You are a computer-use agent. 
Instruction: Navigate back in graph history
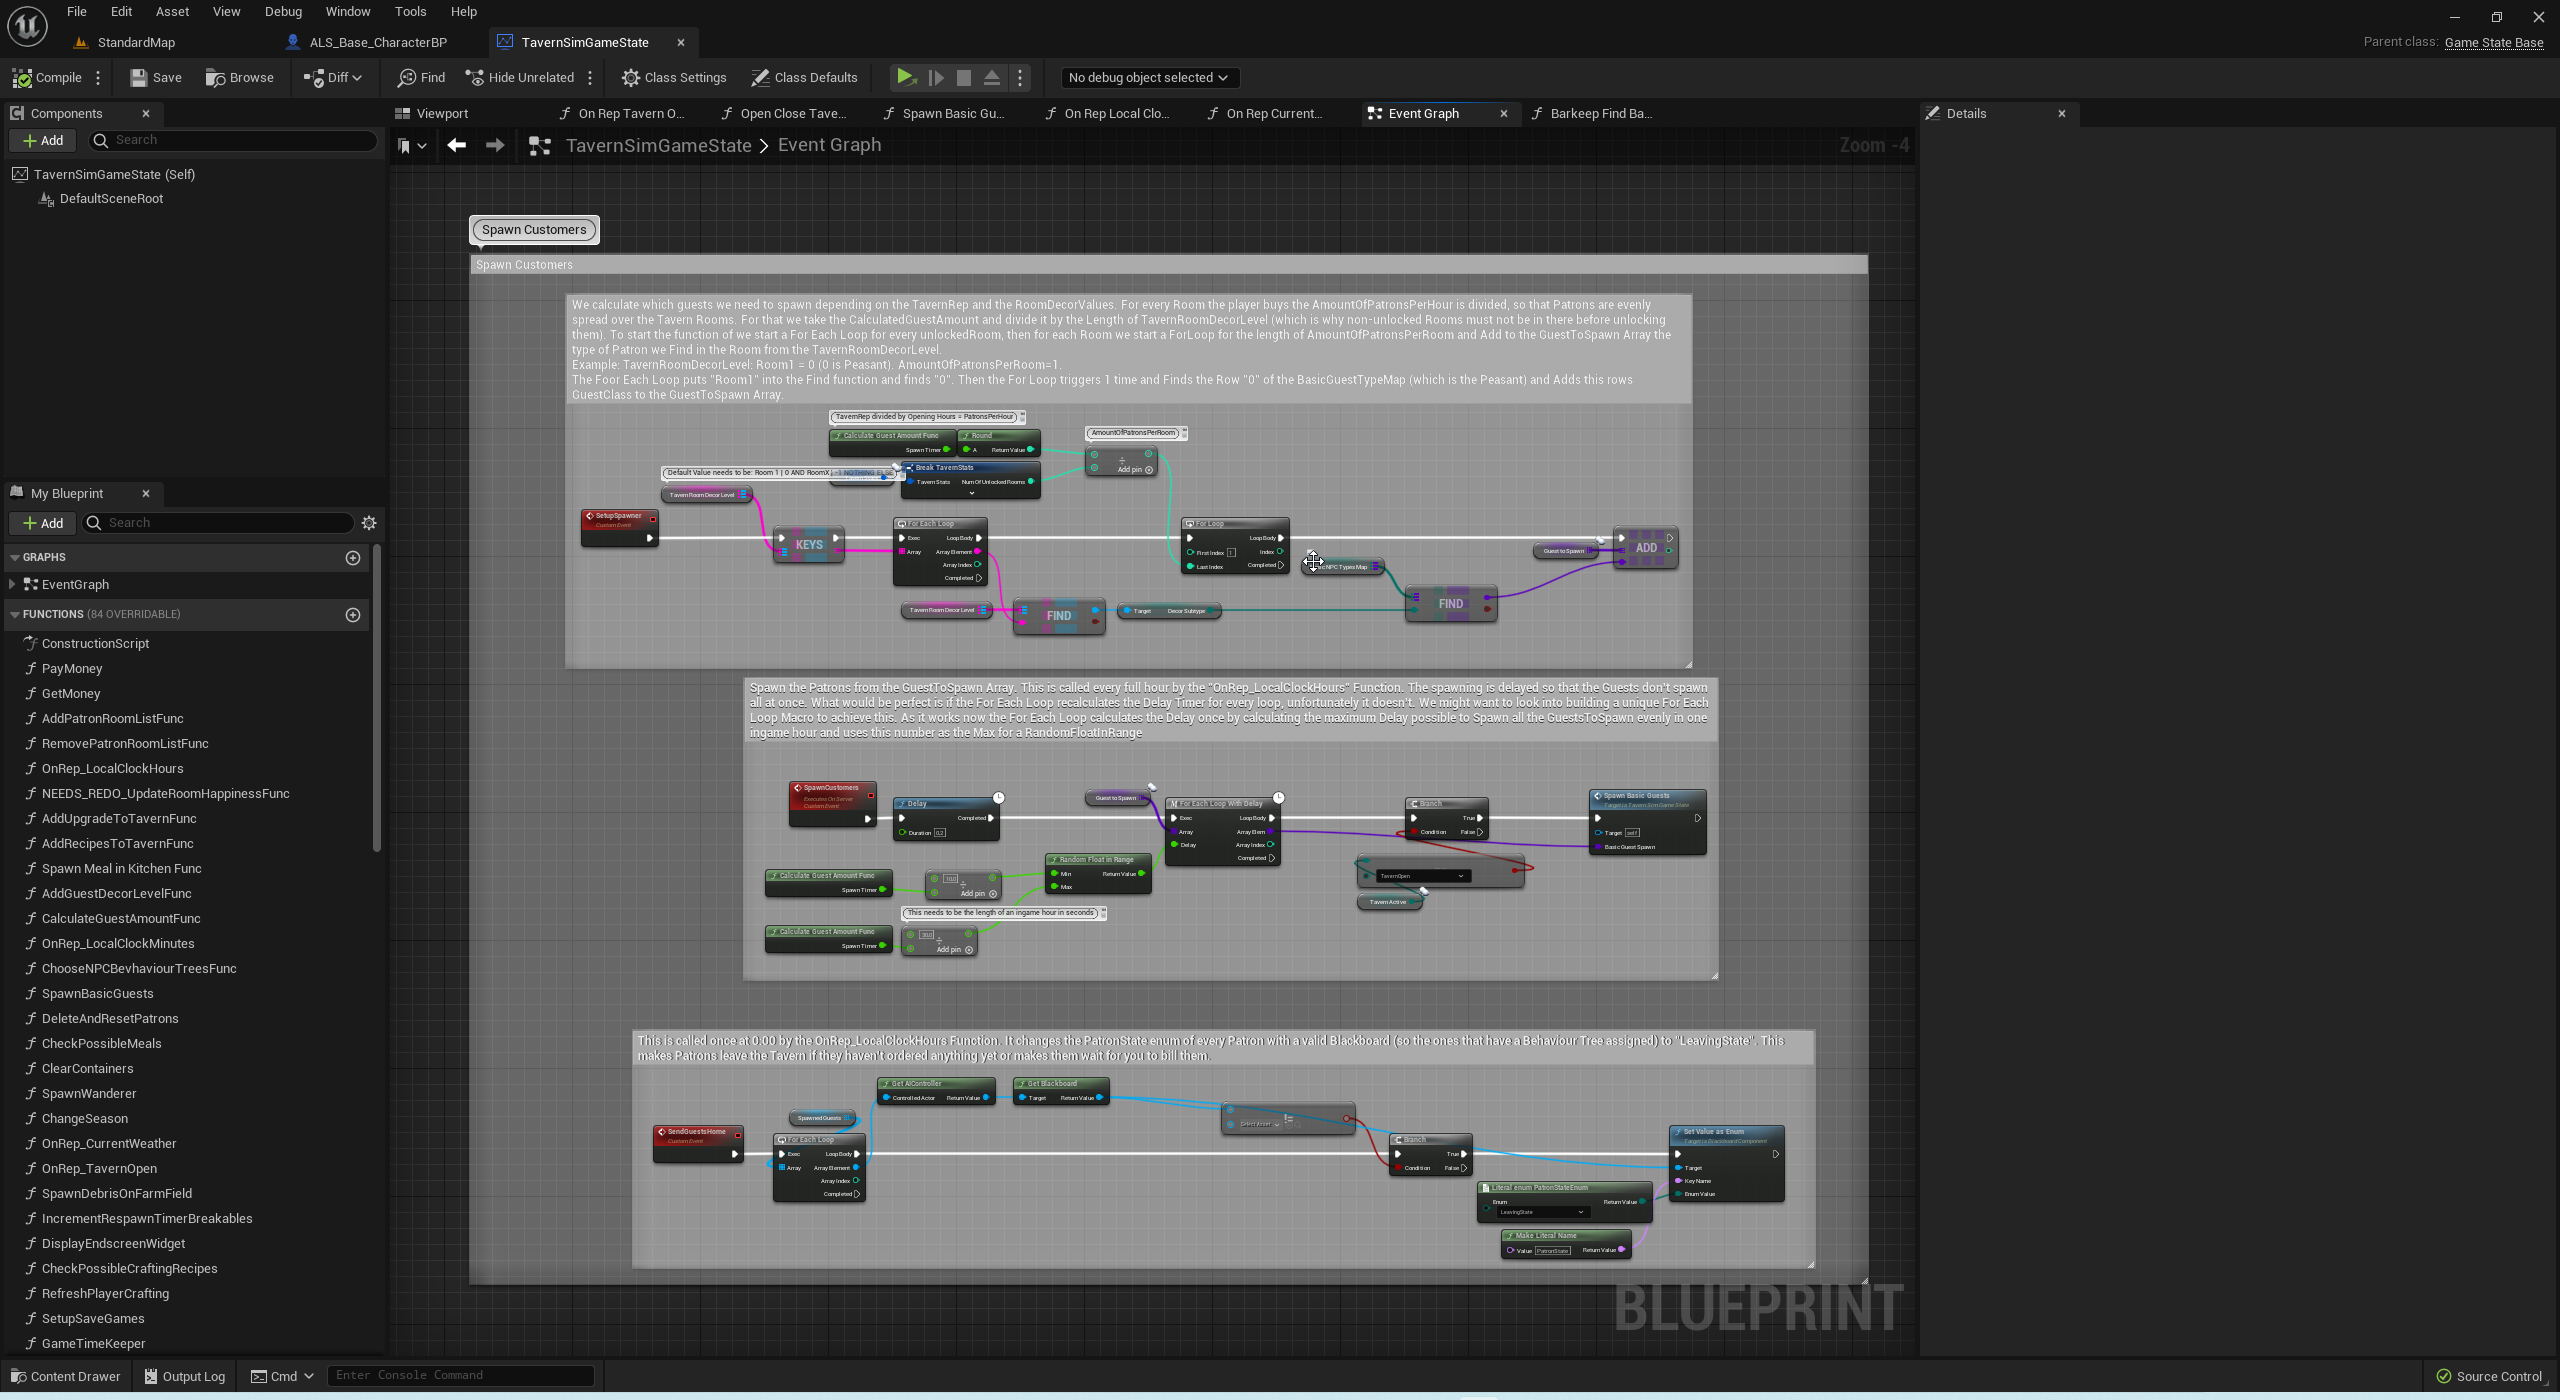(457, 145)
